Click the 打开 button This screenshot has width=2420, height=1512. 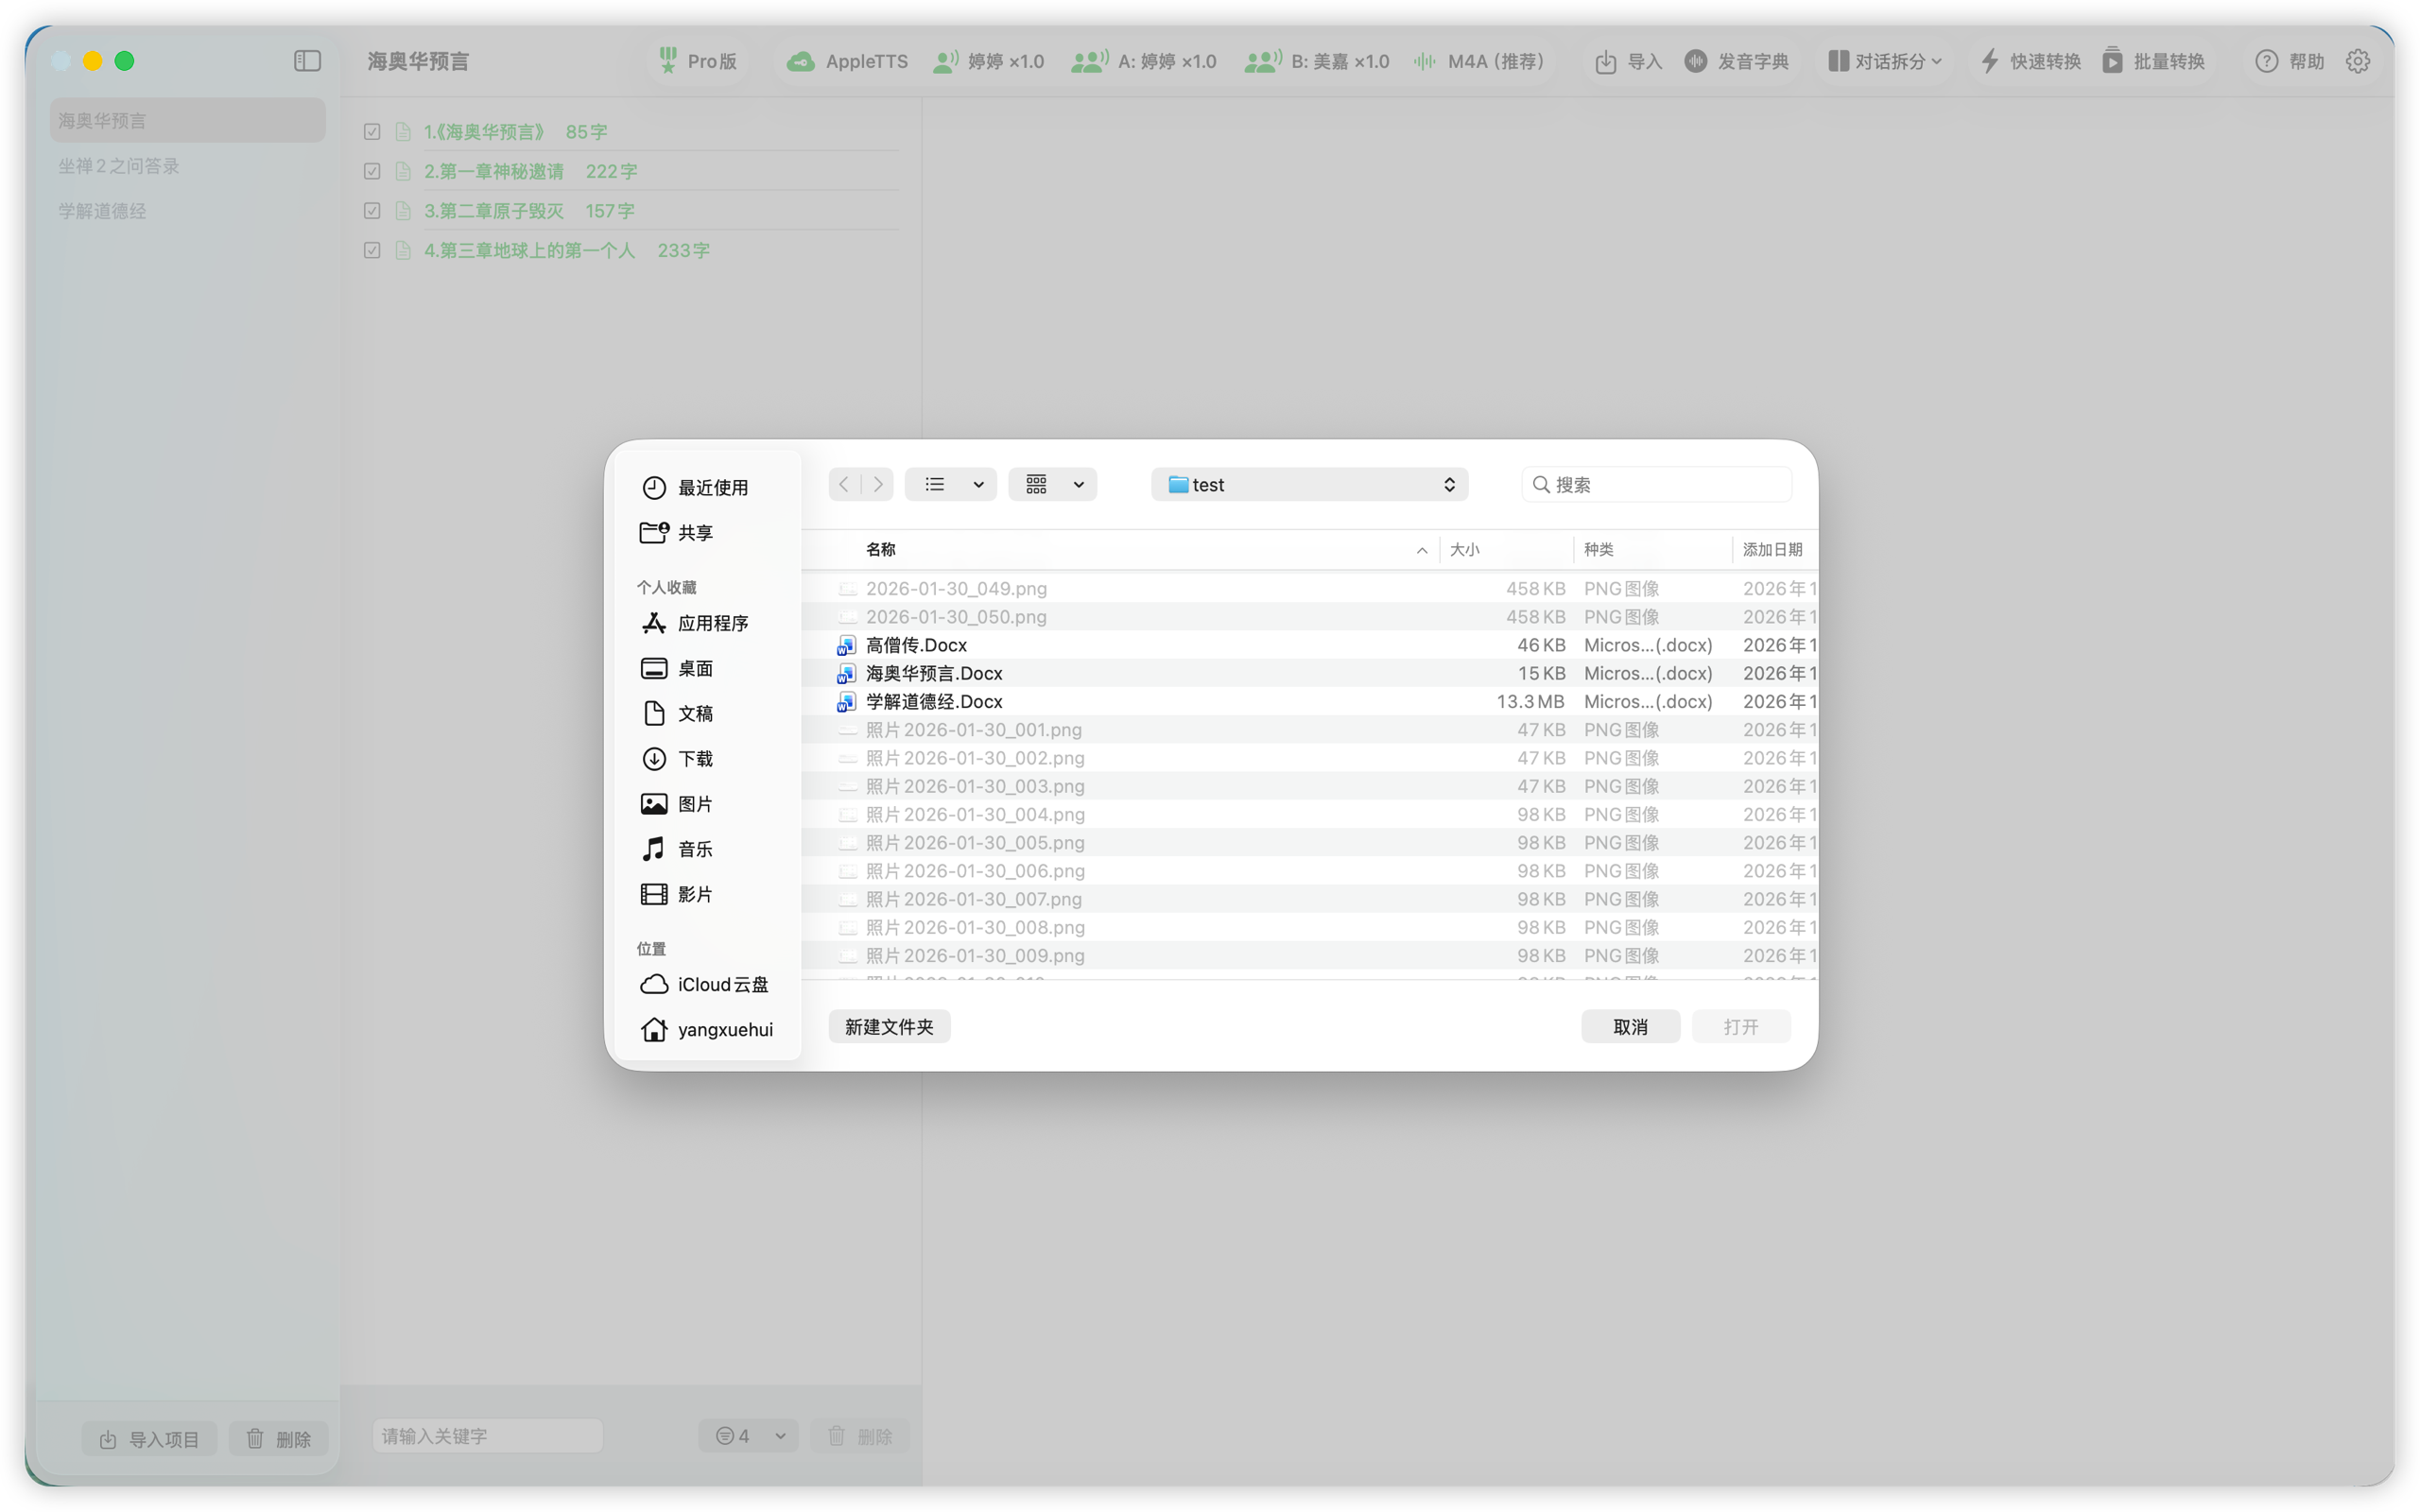[x=1741, y=1026]
